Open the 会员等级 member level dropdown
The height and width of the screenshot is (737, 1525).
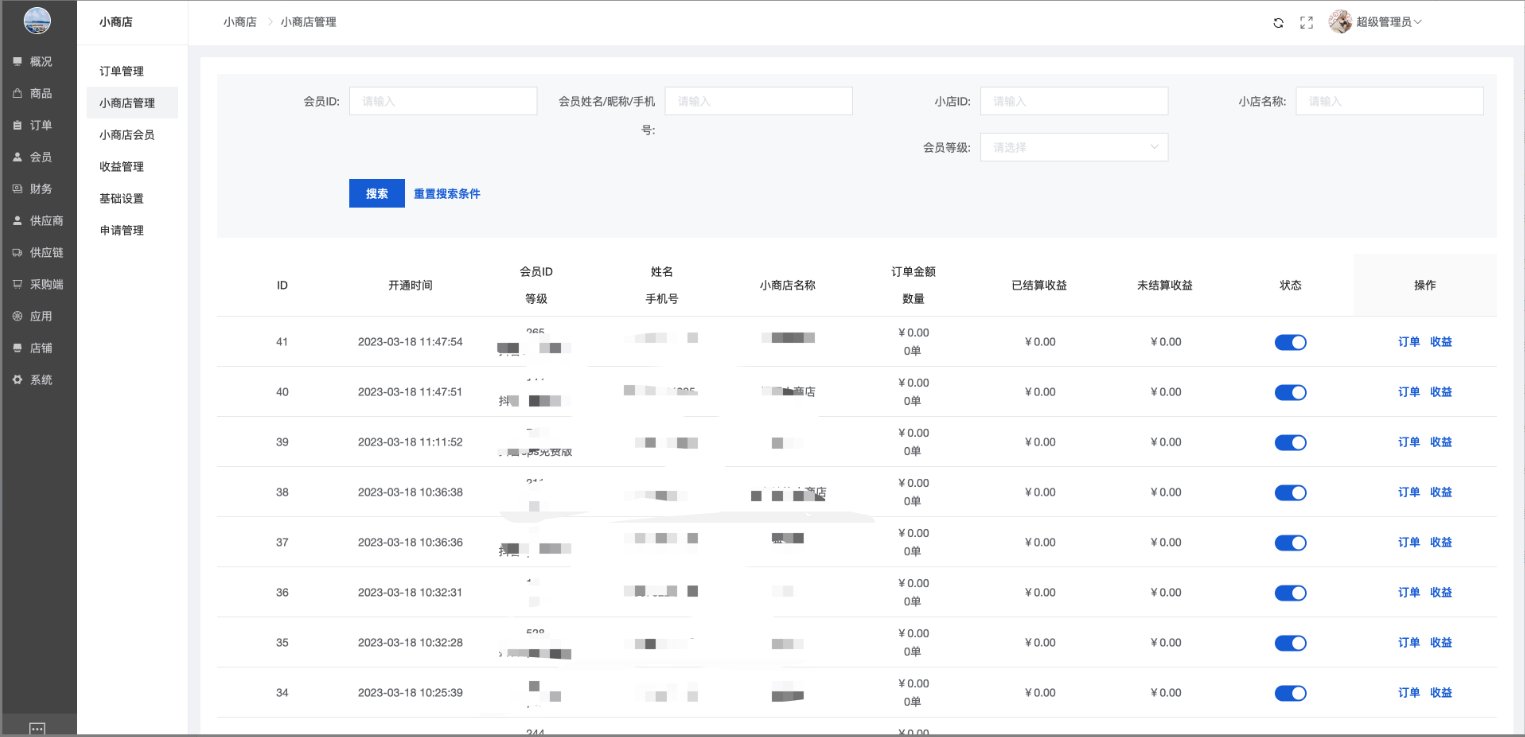coord(1073,147)
